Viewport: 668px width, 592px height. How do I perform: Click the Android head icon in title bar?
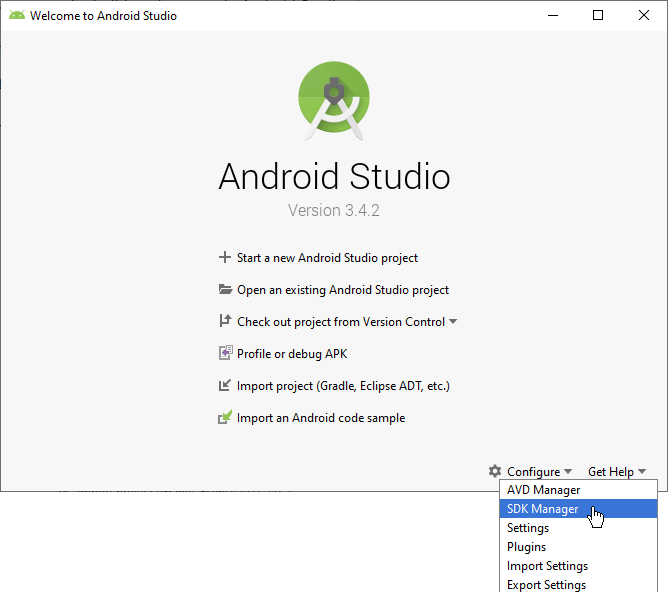pos(17,16)
